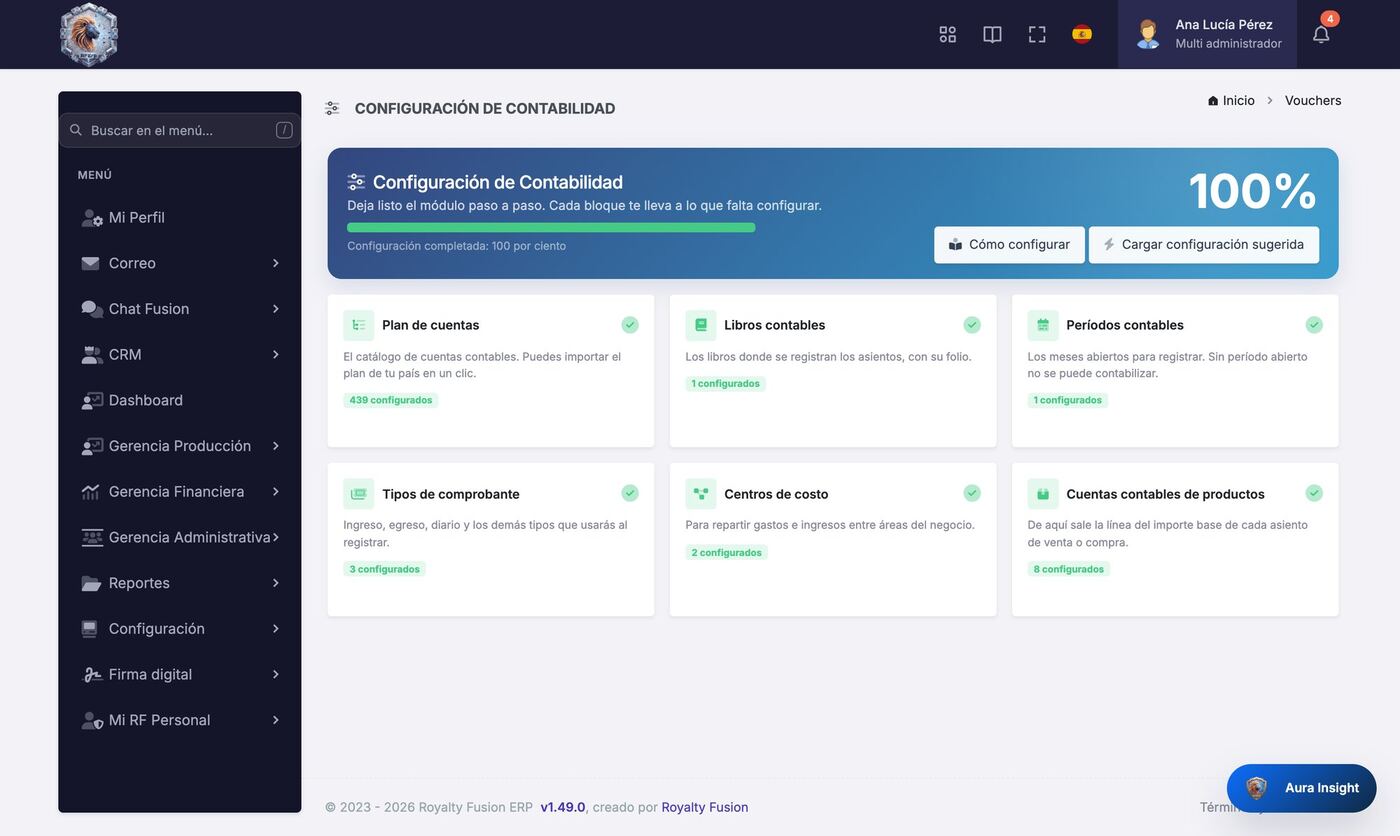Click the green check on Períodos contables
This screenshot has height=836, width=1400.
click(x=1314, y=325)
